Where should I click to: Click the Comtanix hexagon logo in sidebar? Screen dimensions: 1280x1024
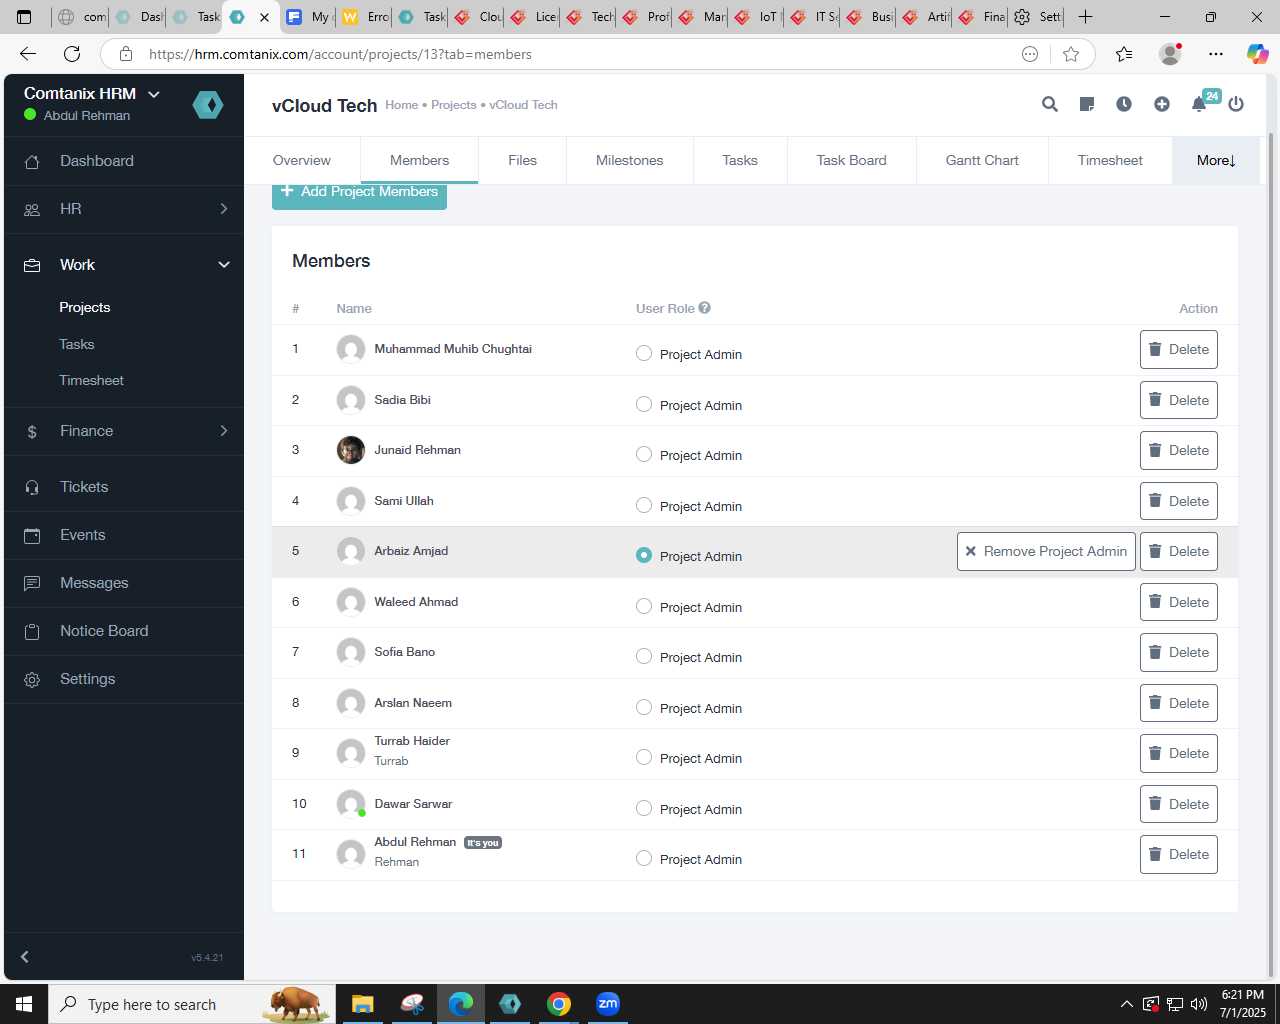(208, 104)
